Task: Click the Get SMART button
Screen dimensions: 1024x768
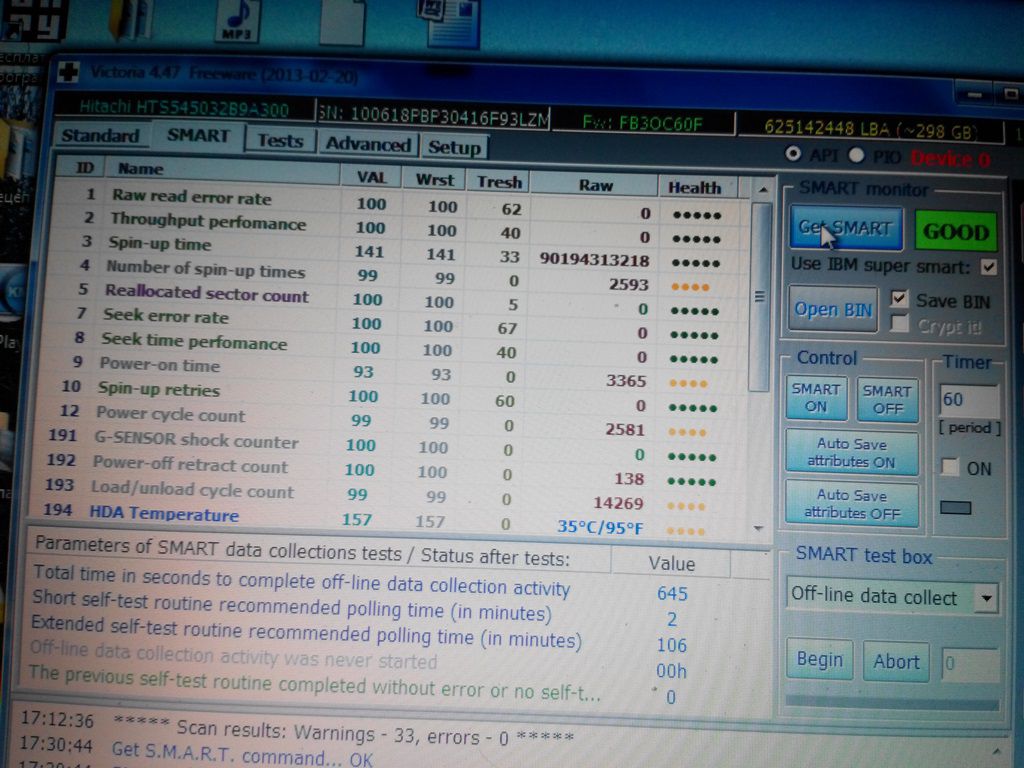Action: coord(846,228)
